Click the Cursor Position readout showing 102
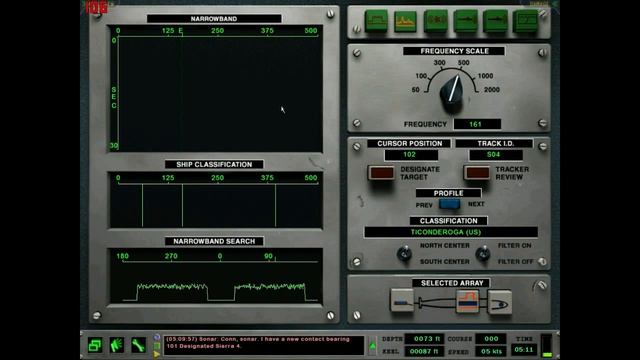The width and height of the screenshot is (640, 360). click(x=411, y=155)
